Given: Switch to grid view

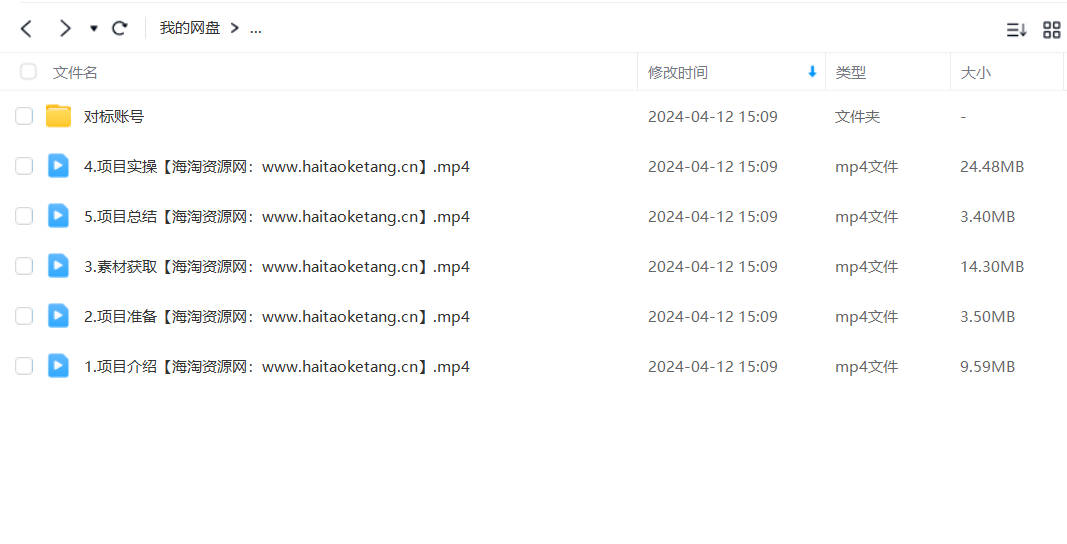Looking at the screenshot, I should [1051, 29].
